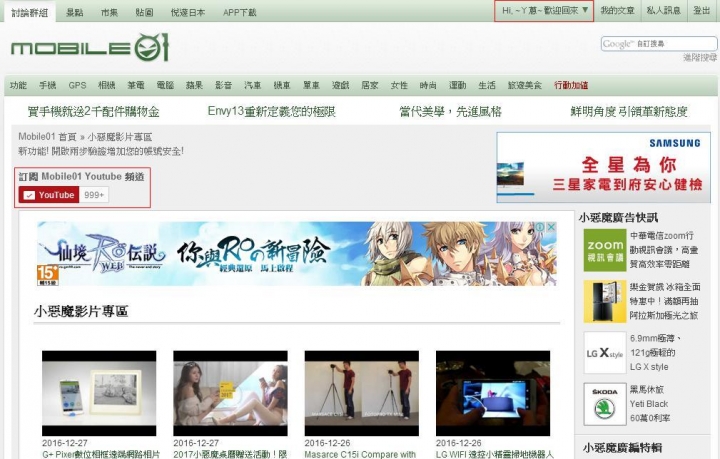Click the 6.9mm極薄 LG X style ad text
Viewport: 720px width, 459px height.
[x=655, y=353]
